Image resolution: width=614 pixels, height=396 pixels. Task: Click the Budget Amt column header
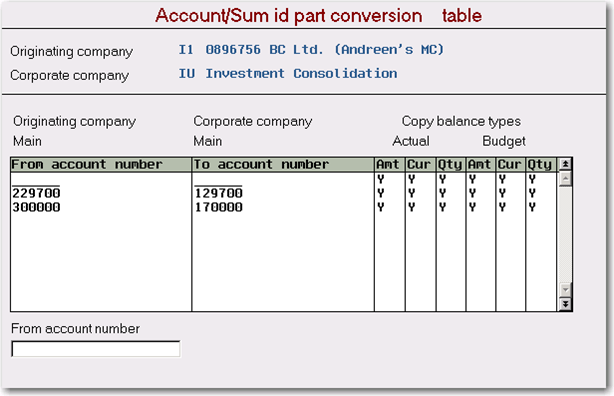(x=481, y=165)
